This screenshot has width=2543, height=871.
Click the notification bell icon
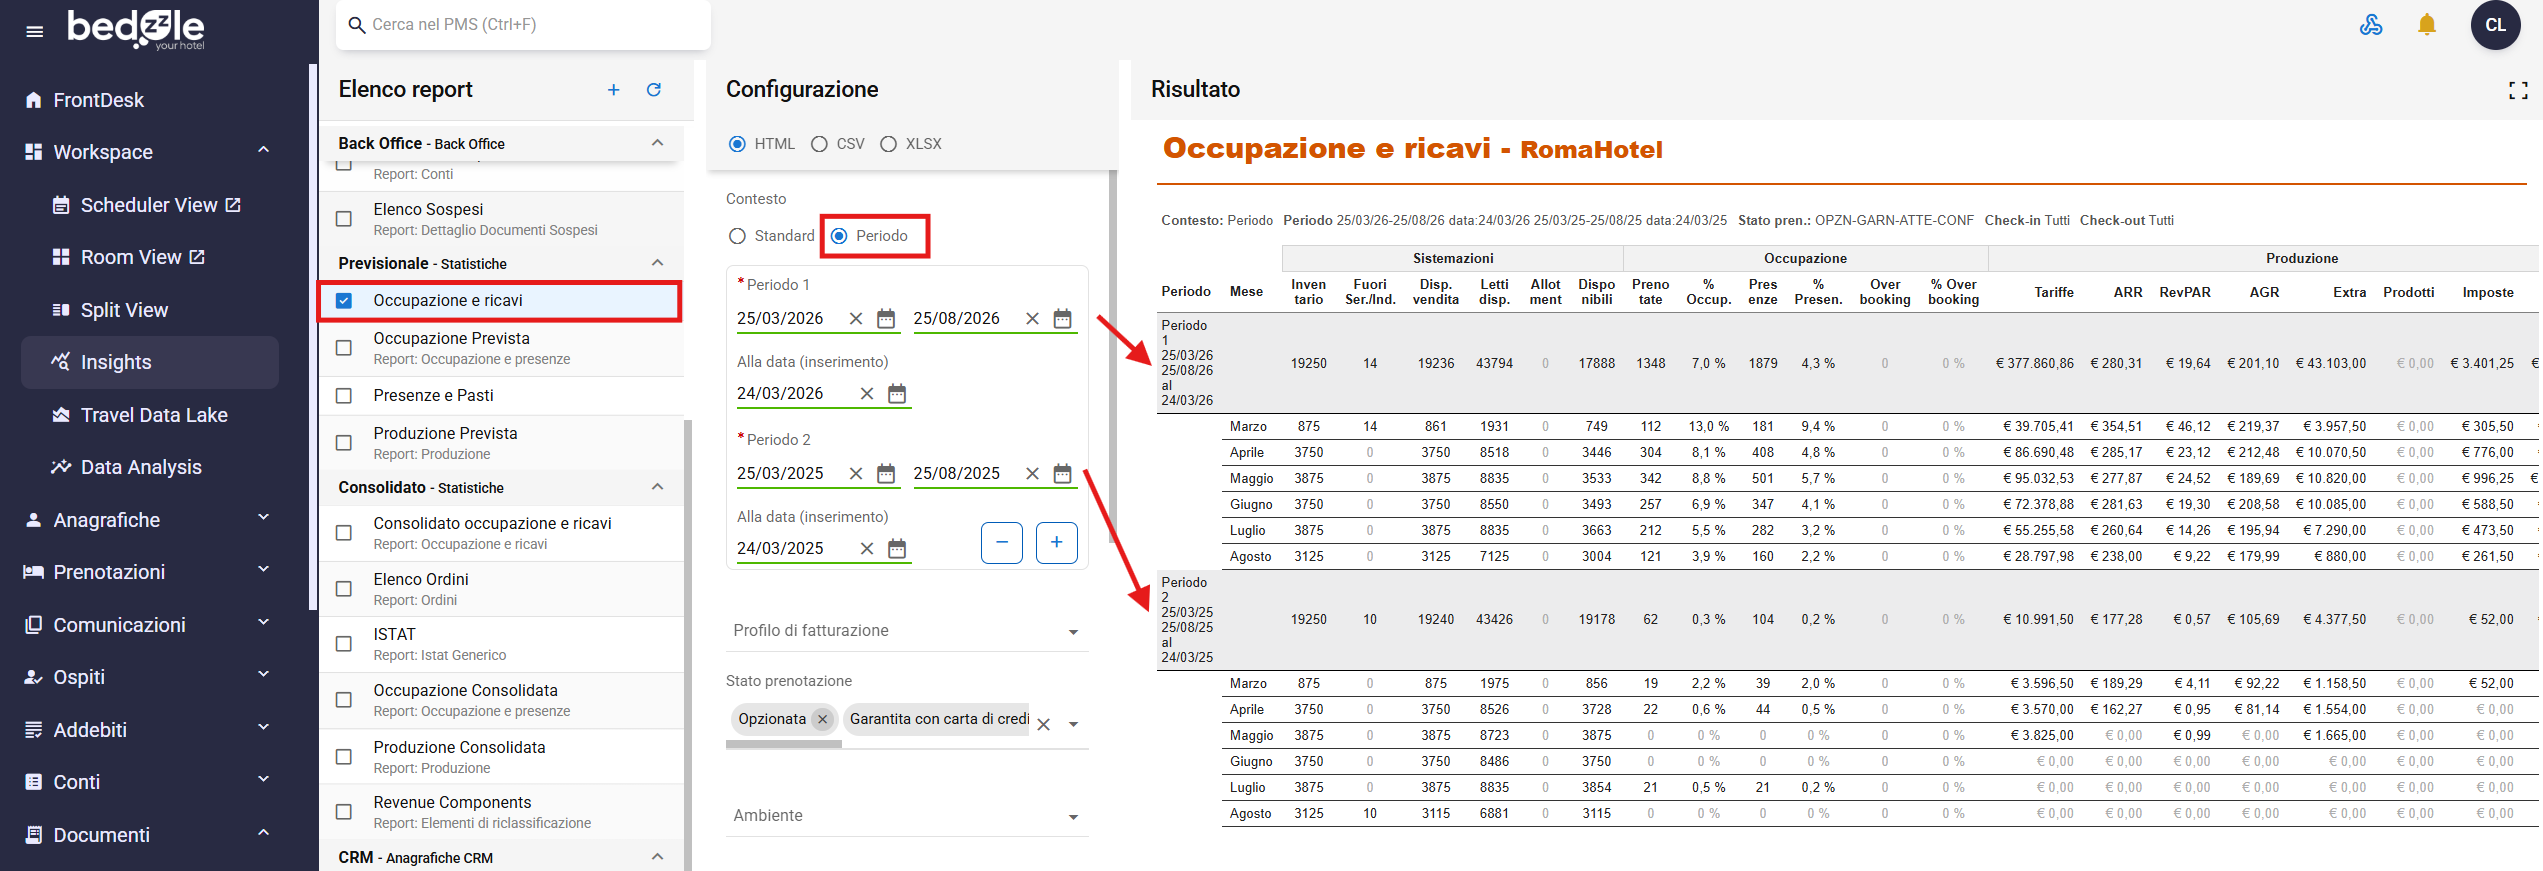(2426, 24)
